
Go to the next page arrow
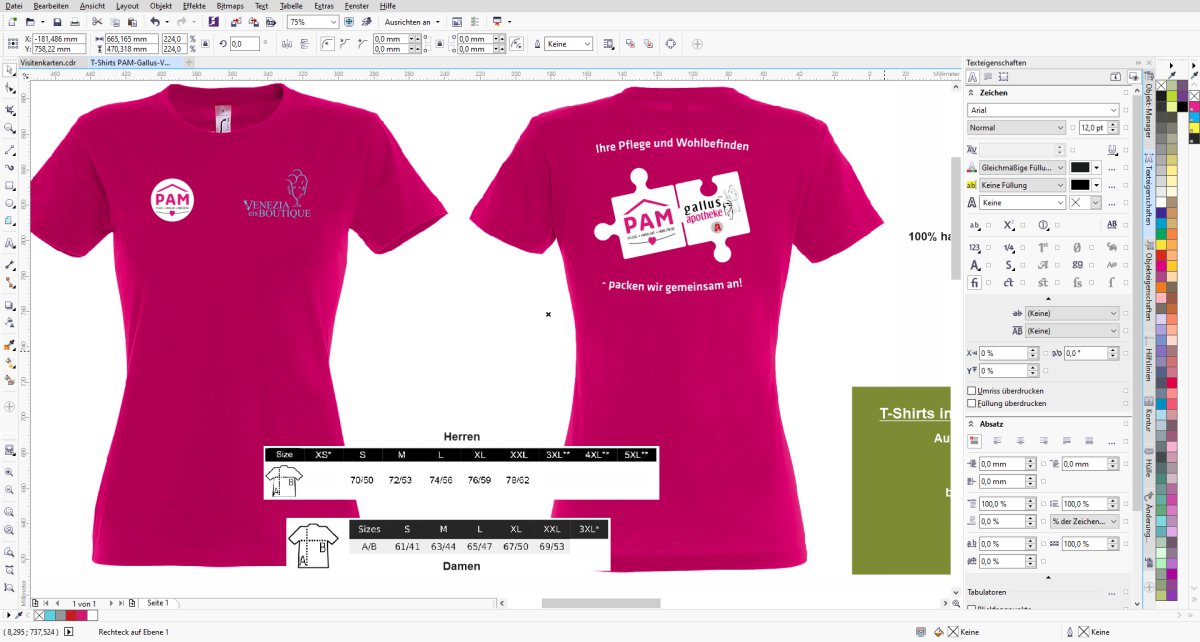click(x=111, y=603)
